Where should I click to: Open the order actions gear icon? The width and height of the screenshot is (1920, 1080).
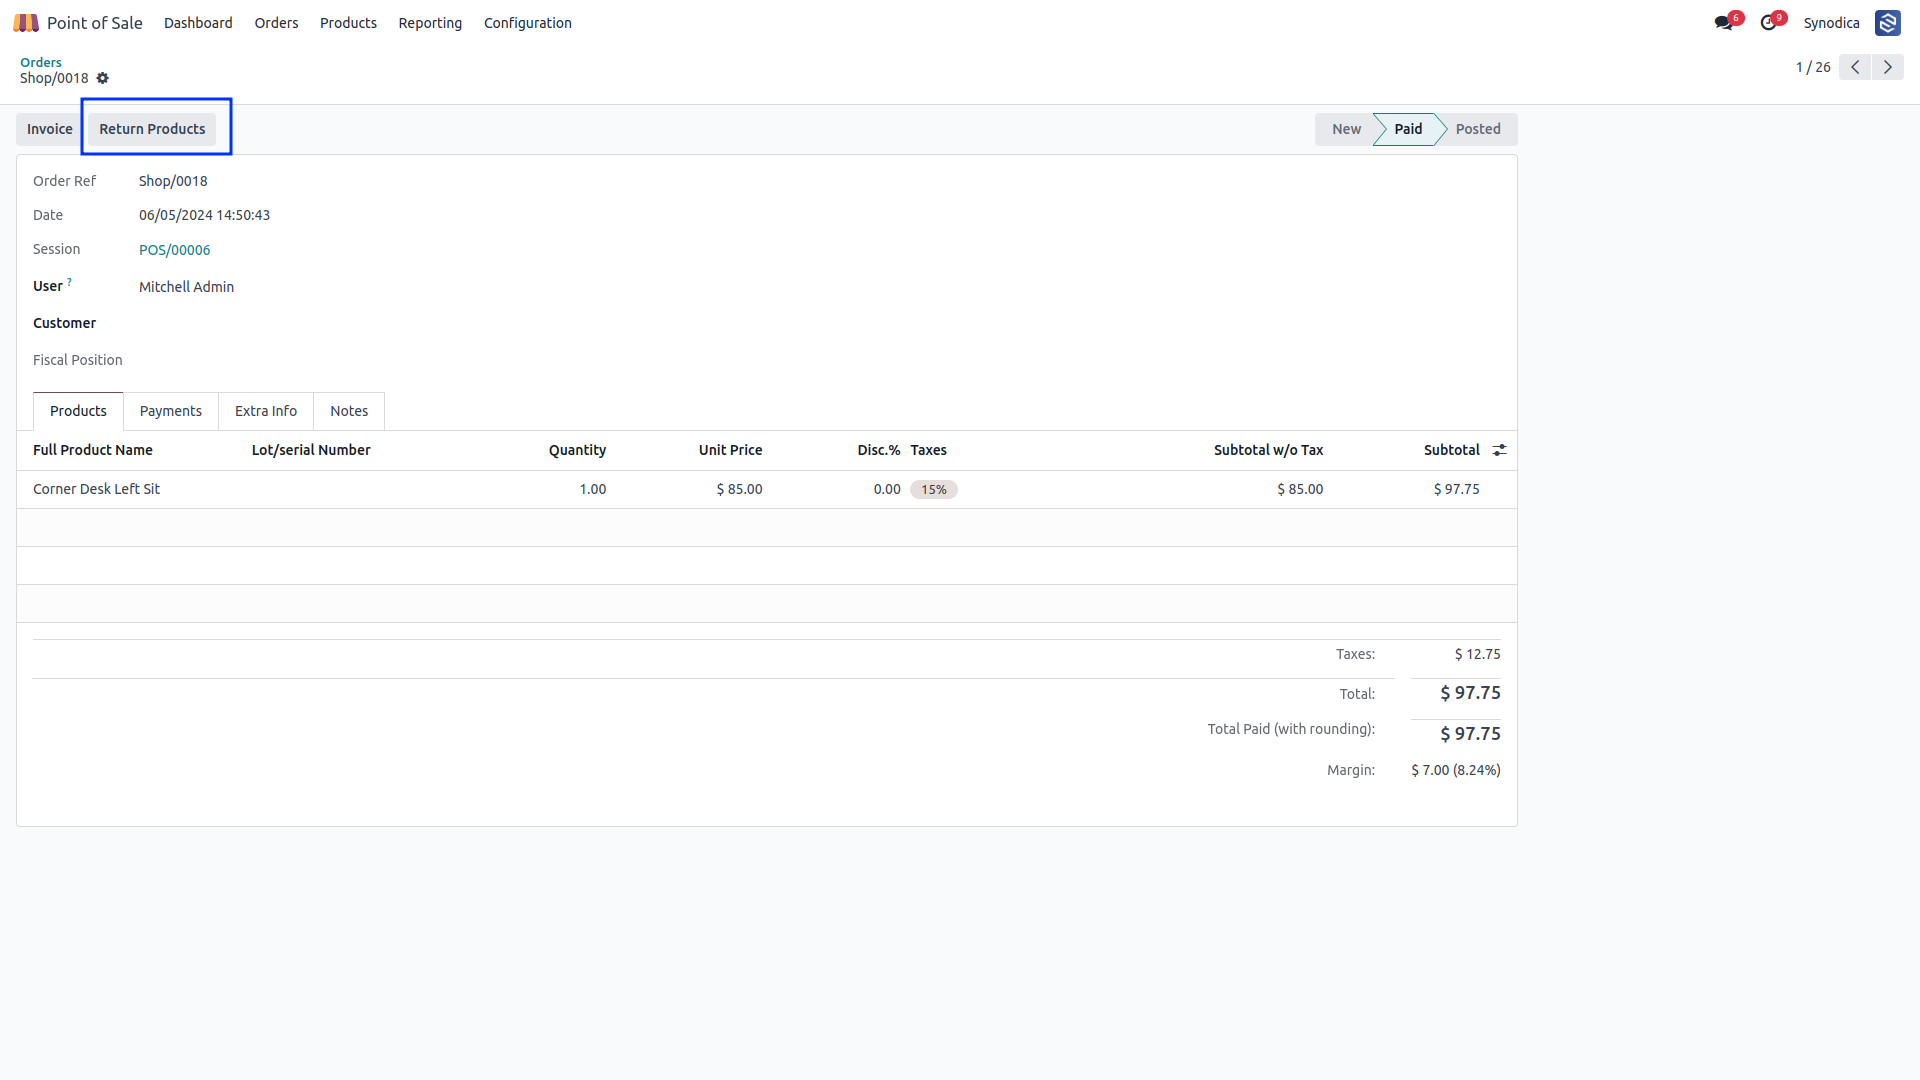102,78
